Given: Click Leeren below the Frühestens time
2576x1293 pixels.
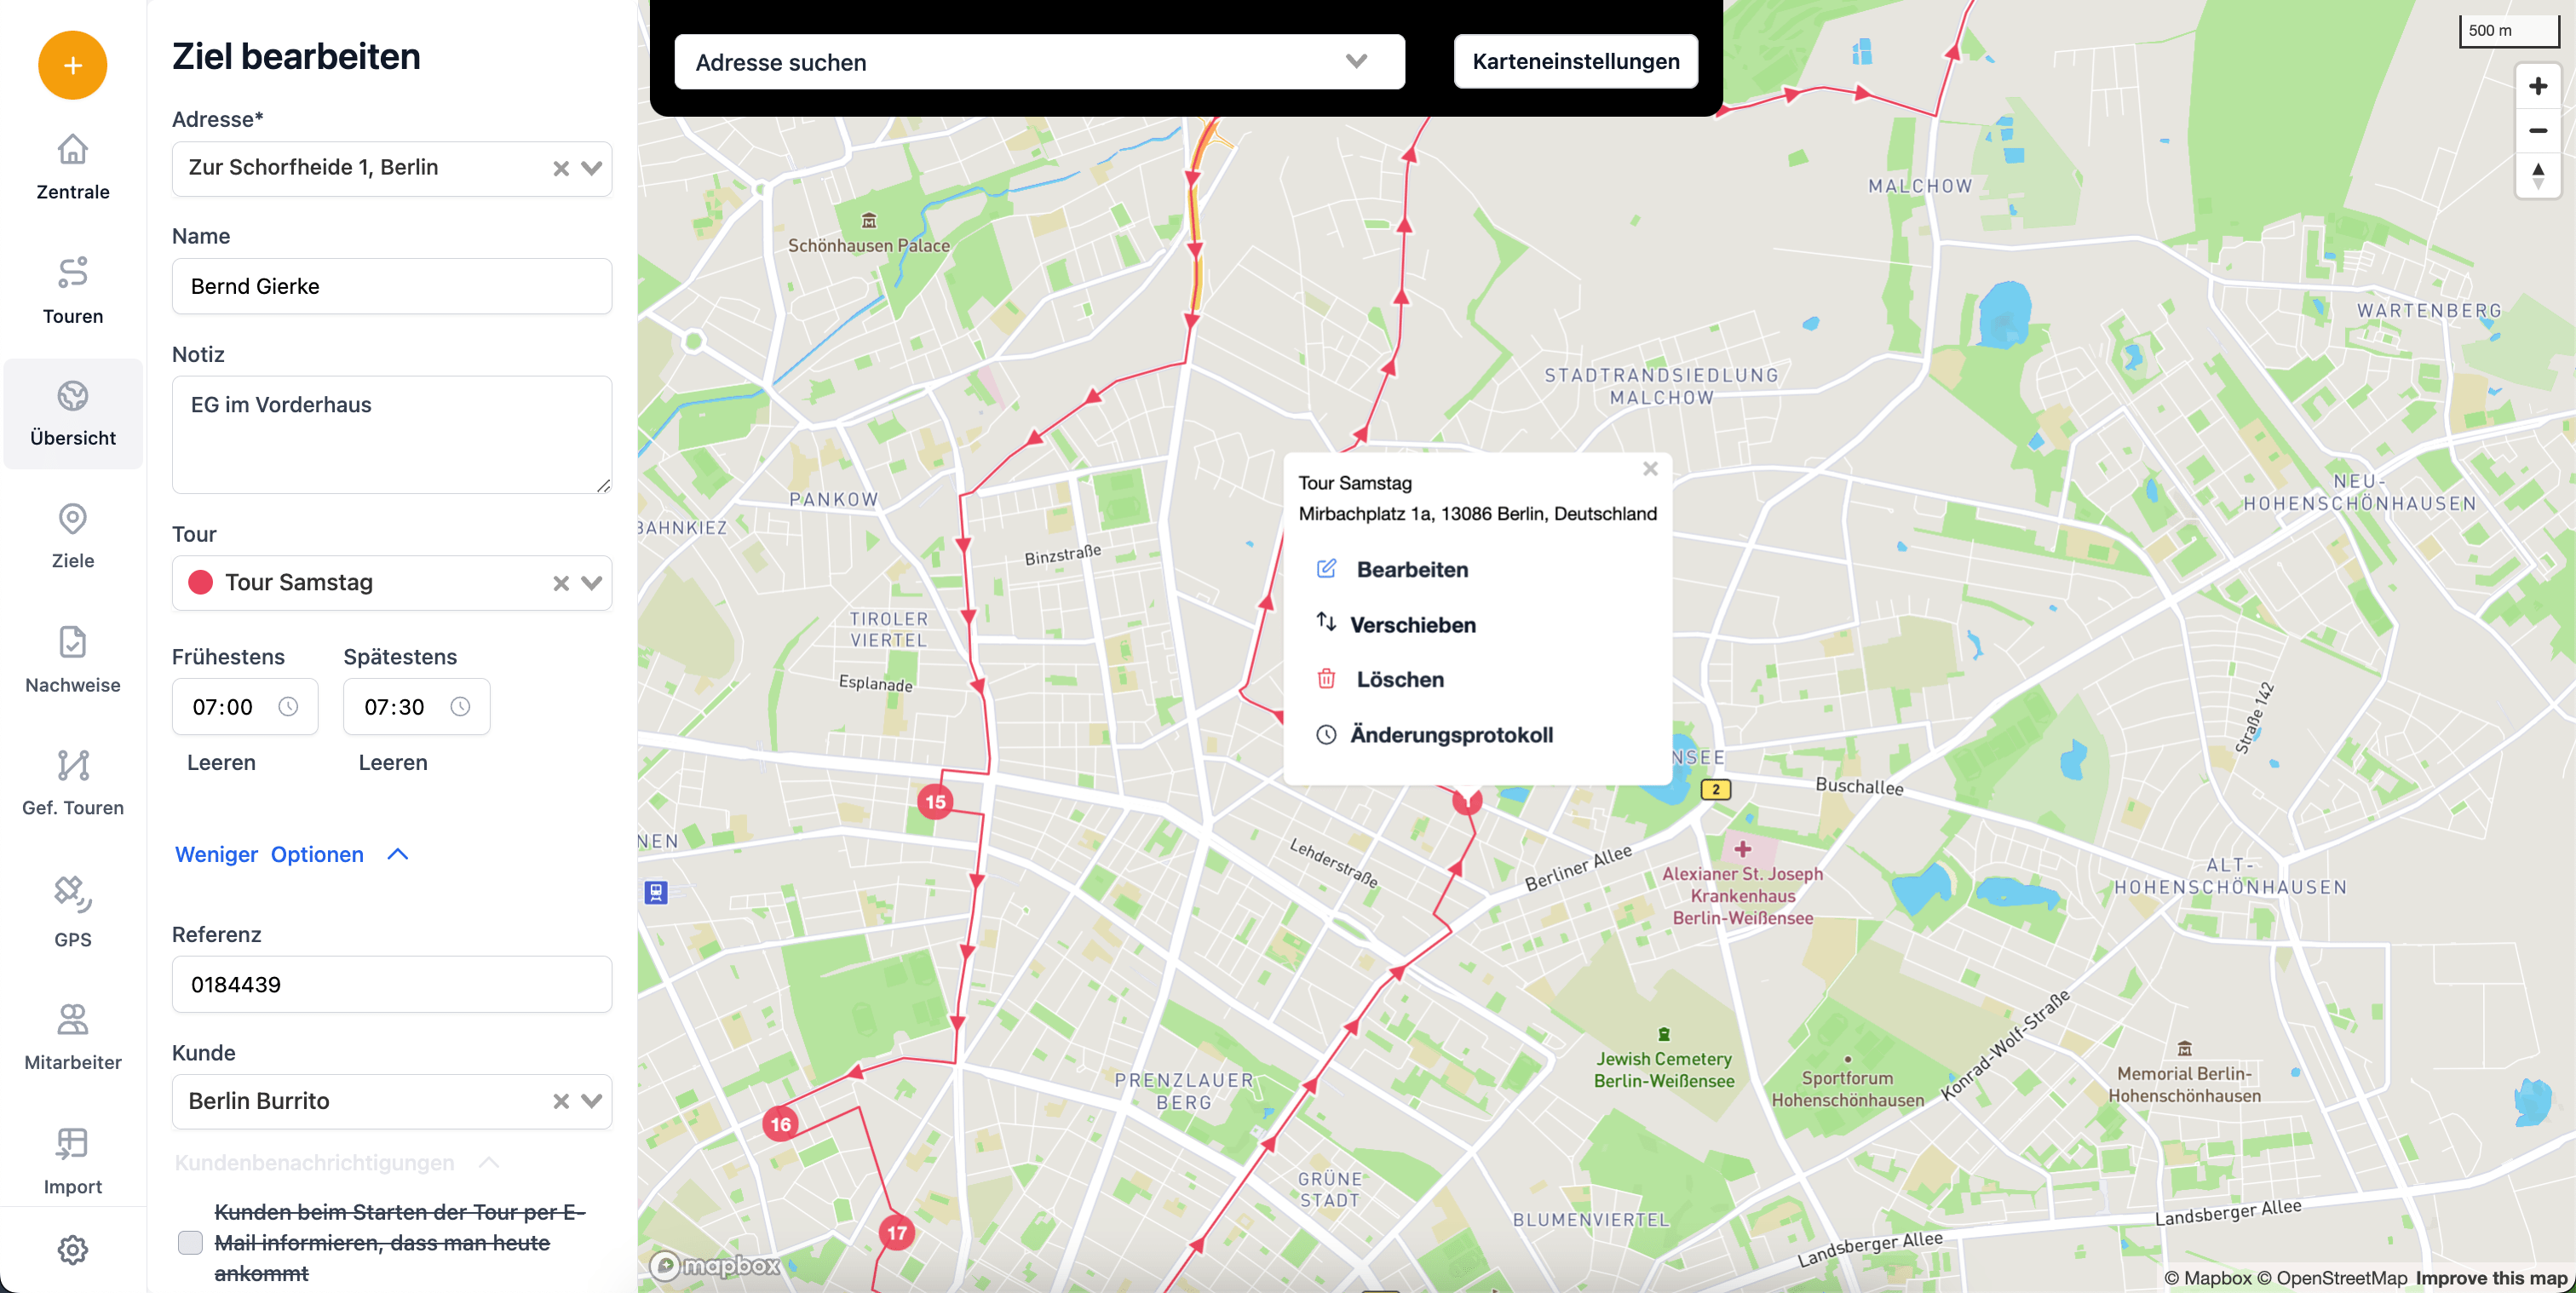Looking at the screenshot, I should click(x=221, y=762).
